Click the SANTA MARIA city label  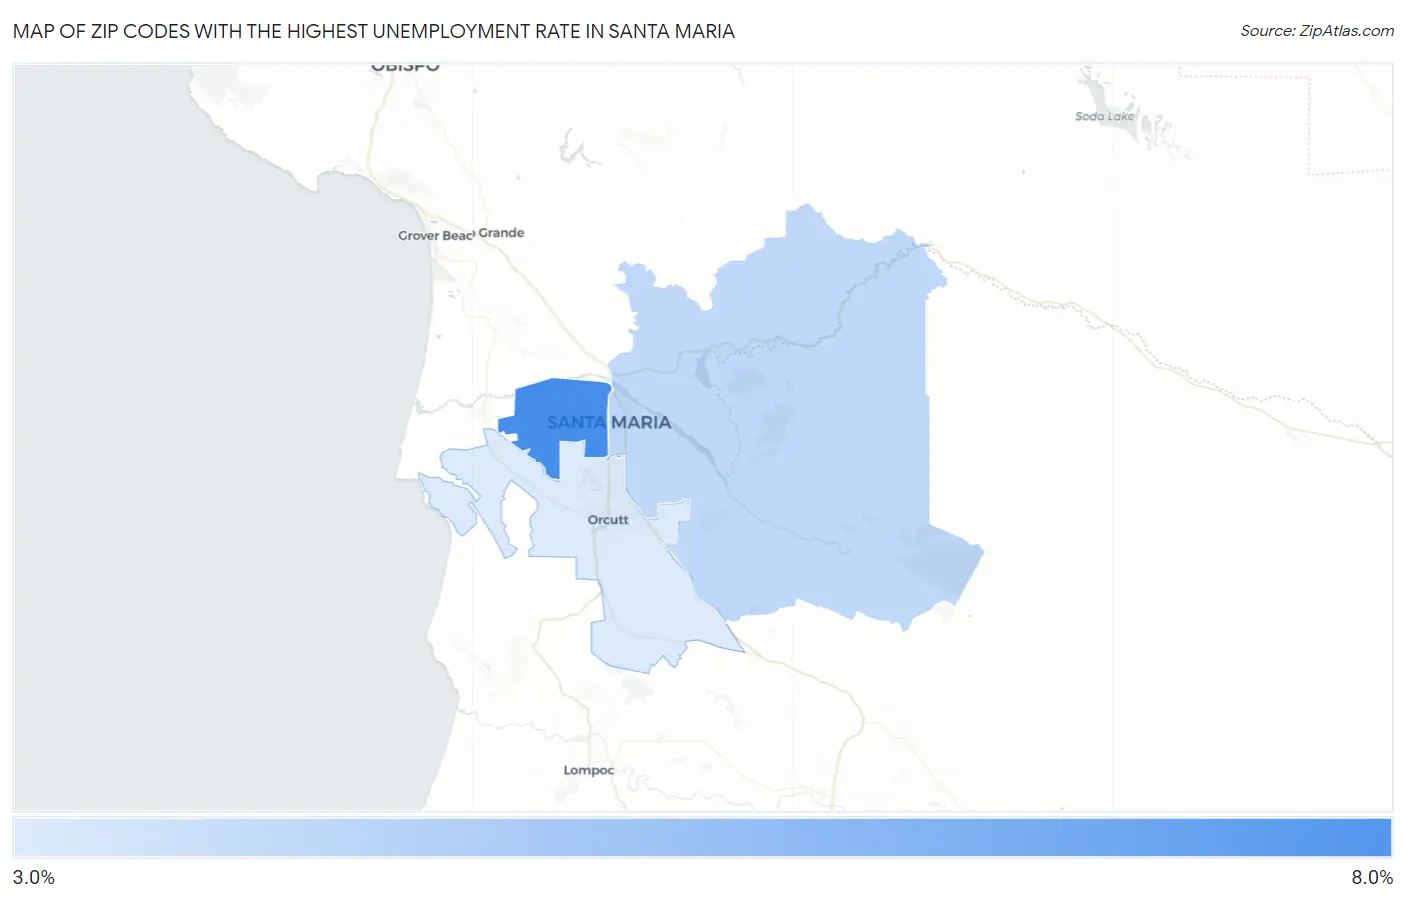point(609,422)
